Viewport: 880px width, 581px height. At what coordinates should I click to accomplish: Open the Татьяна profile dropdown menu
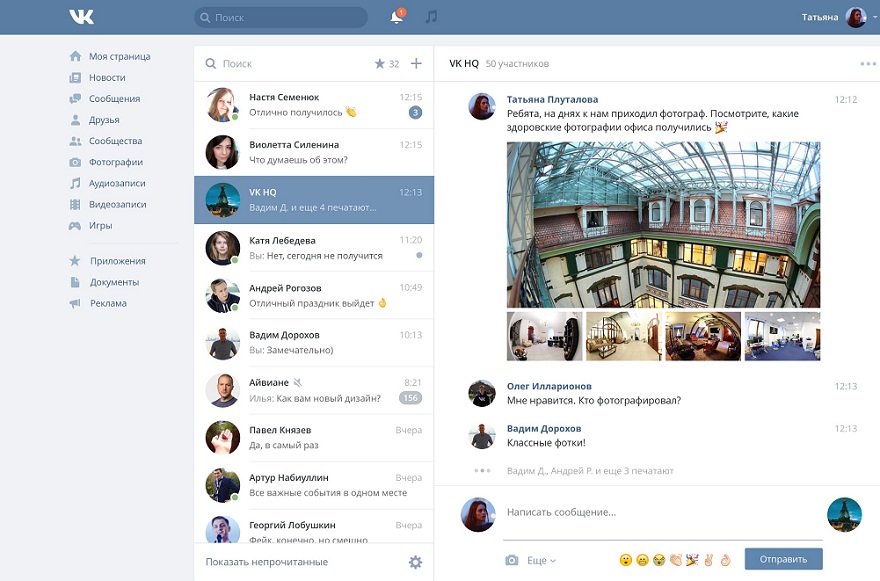point(839,17)
